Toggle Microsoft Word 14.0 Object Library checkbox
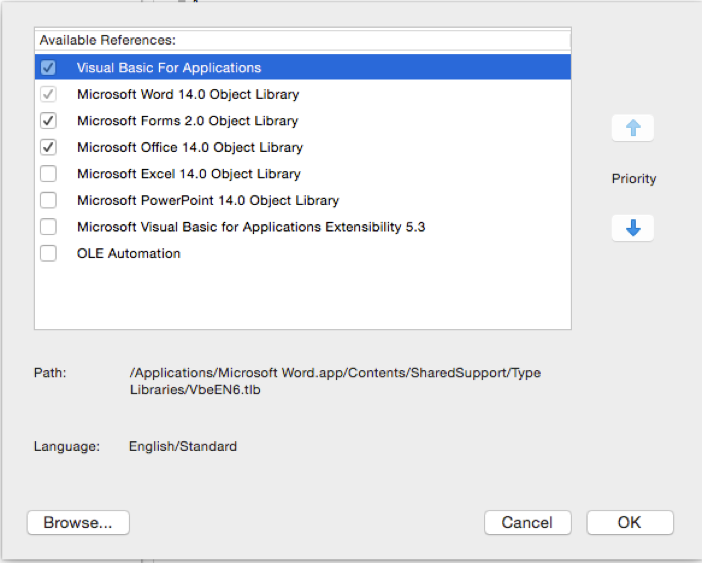 [48, 94]
